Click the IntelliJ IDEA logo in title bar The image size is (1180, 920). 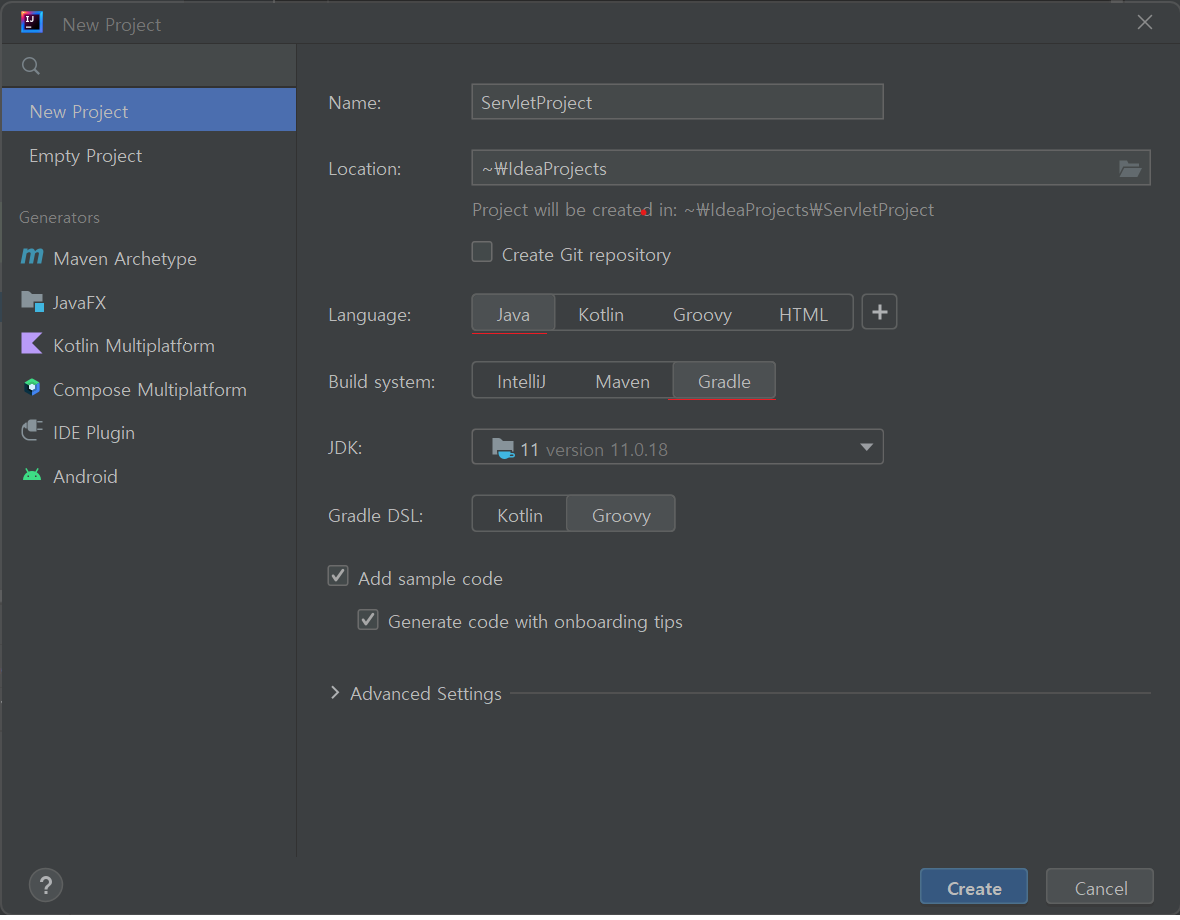(x=32, y=23)
